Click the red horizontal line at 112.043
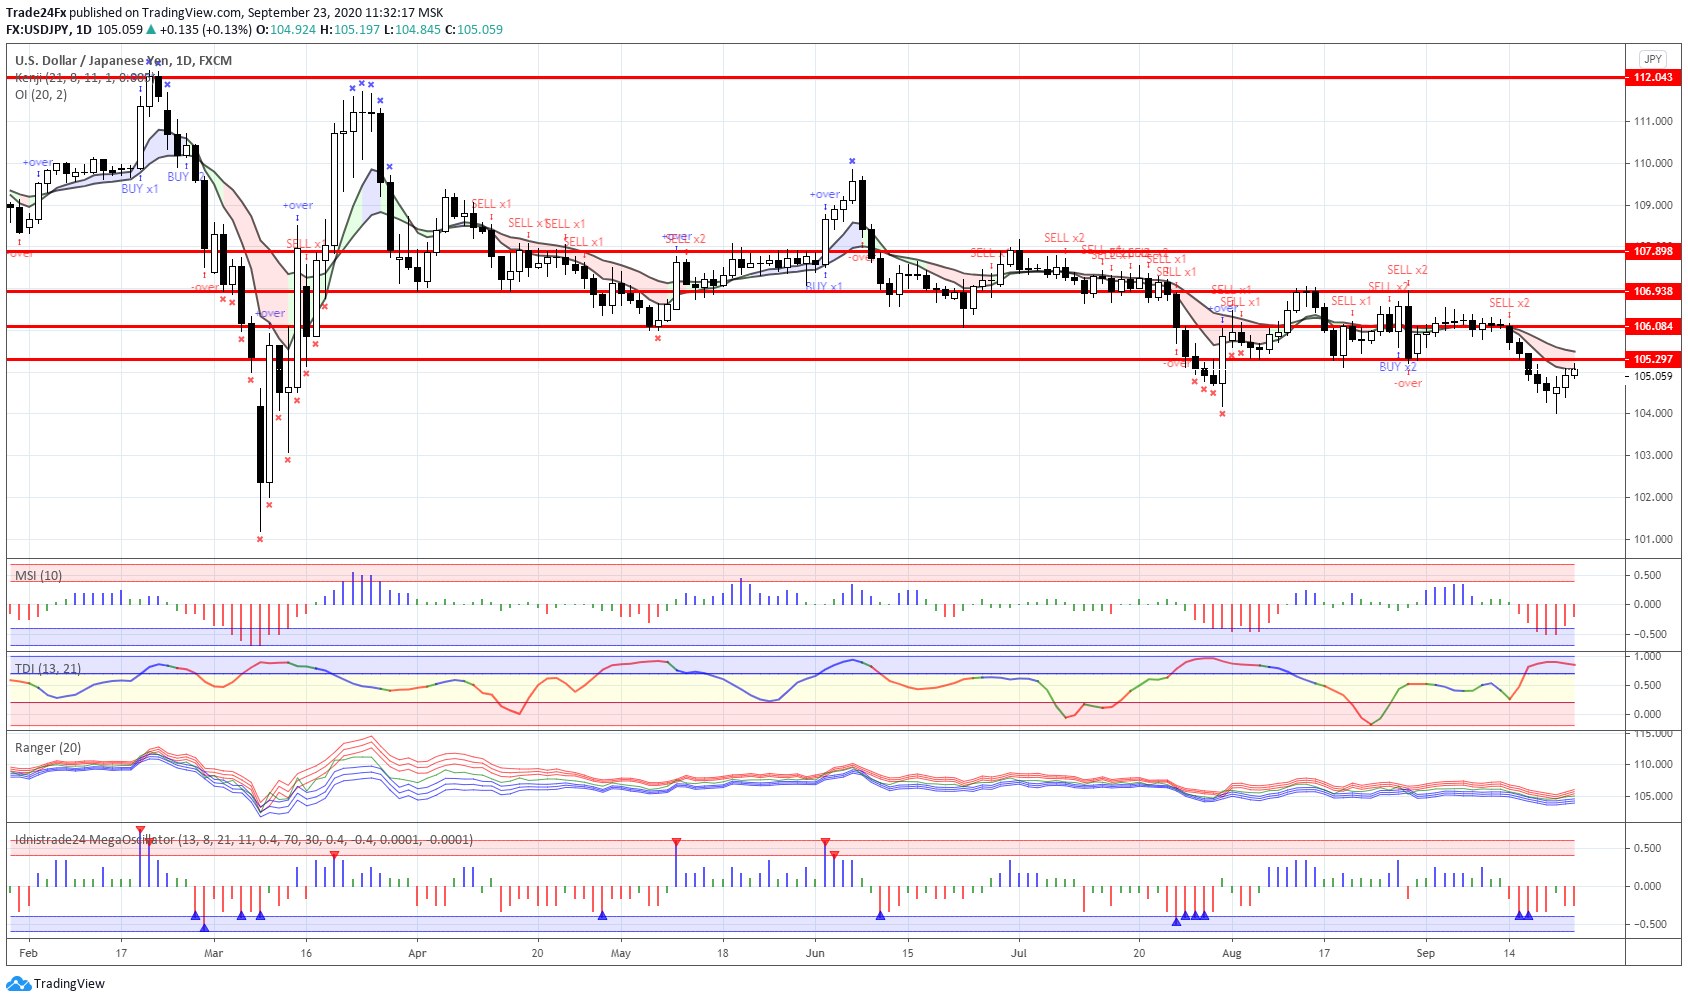 click(815, 77)
